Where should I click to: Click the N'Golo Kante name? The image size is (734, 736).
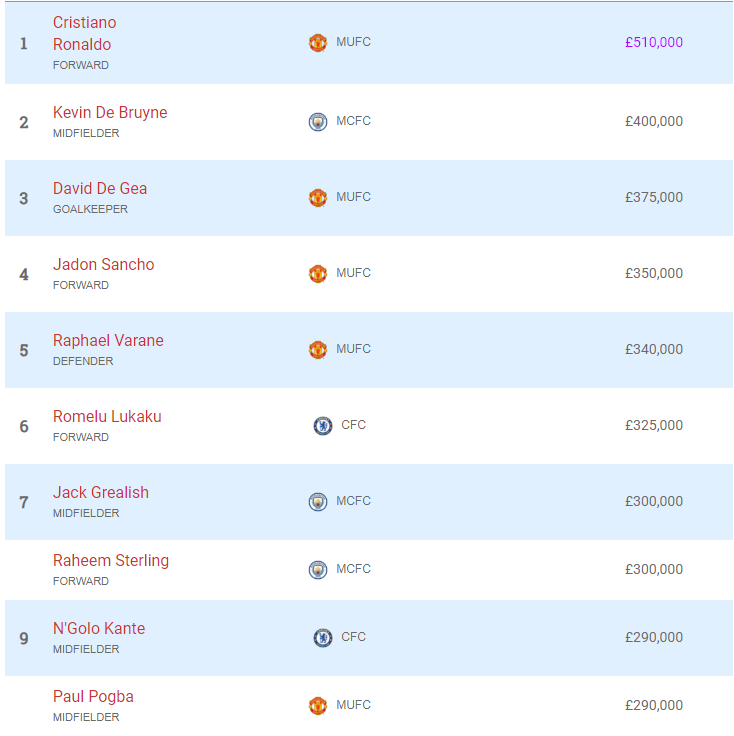click(99, 629)
